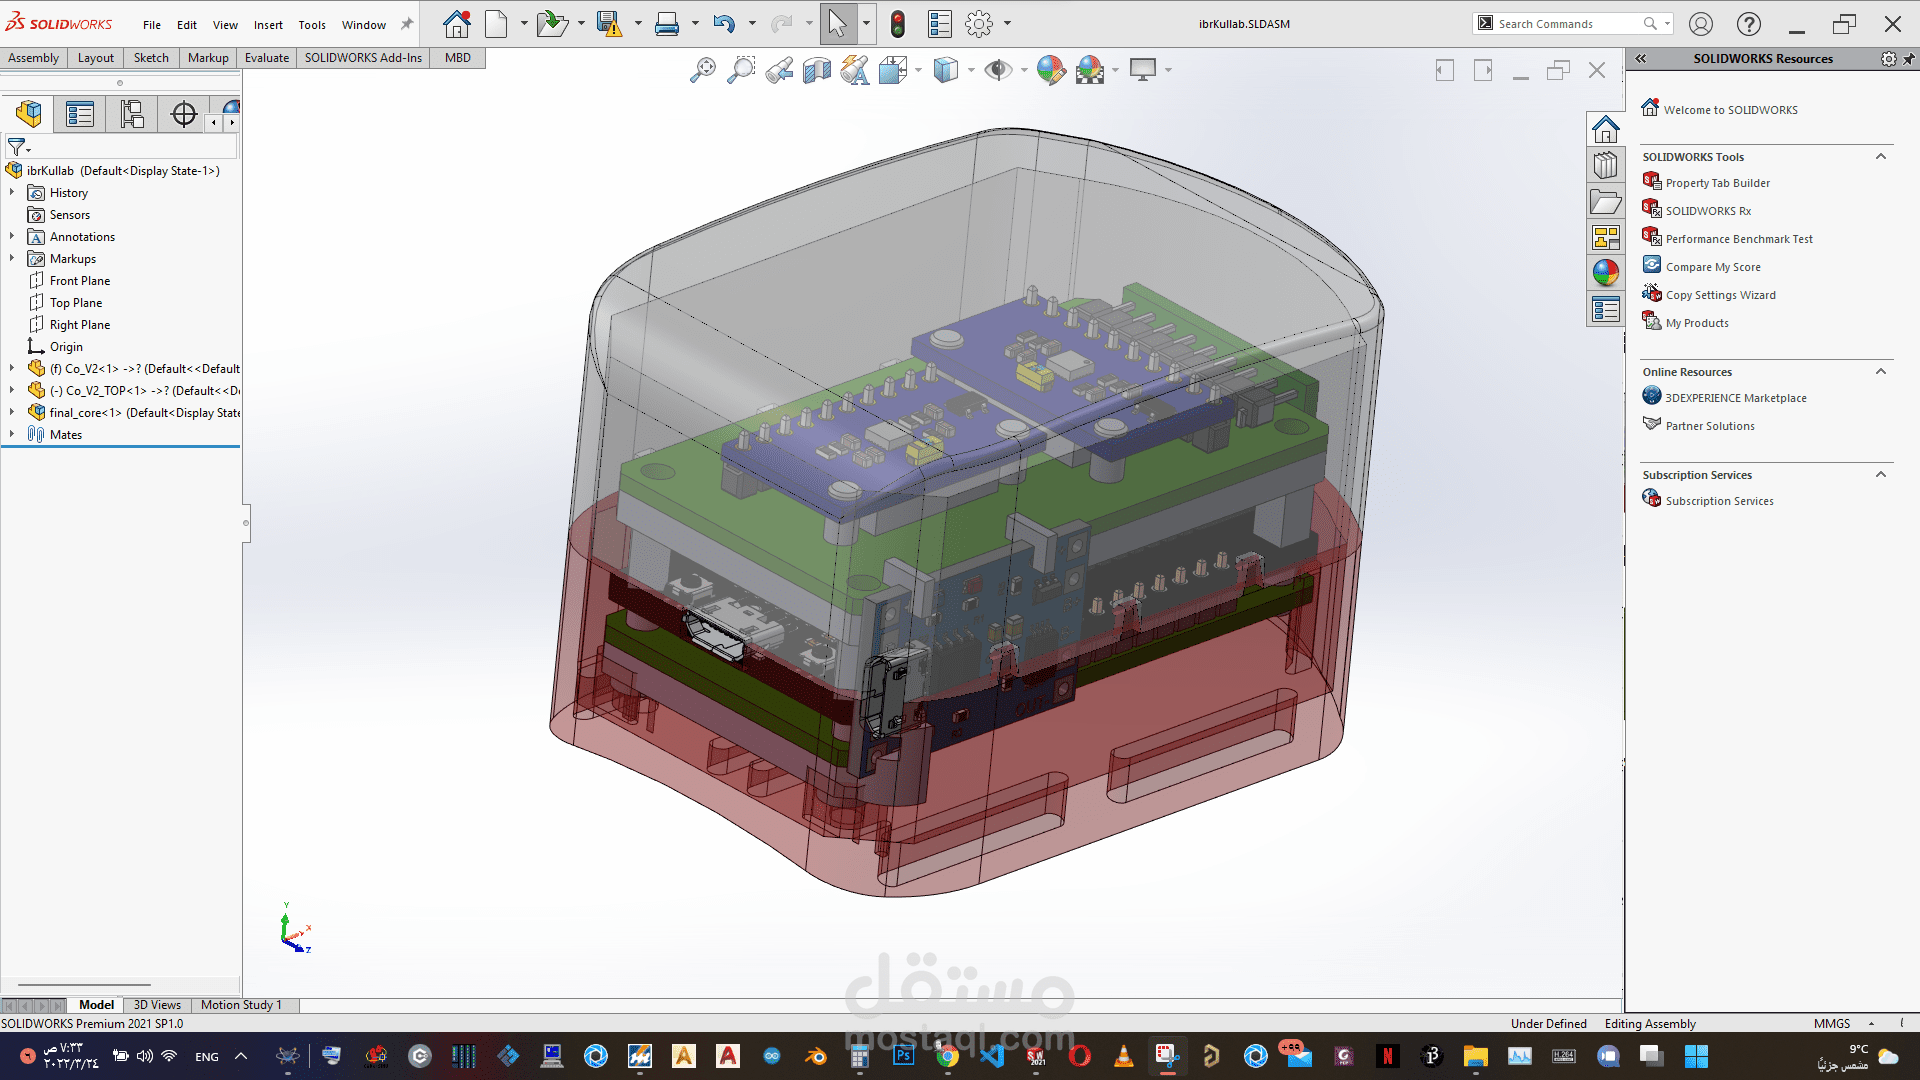This screenshot has width=1920, height=1080.
Task: Open the PropertyManager tab icon
Action: point(79,114)
